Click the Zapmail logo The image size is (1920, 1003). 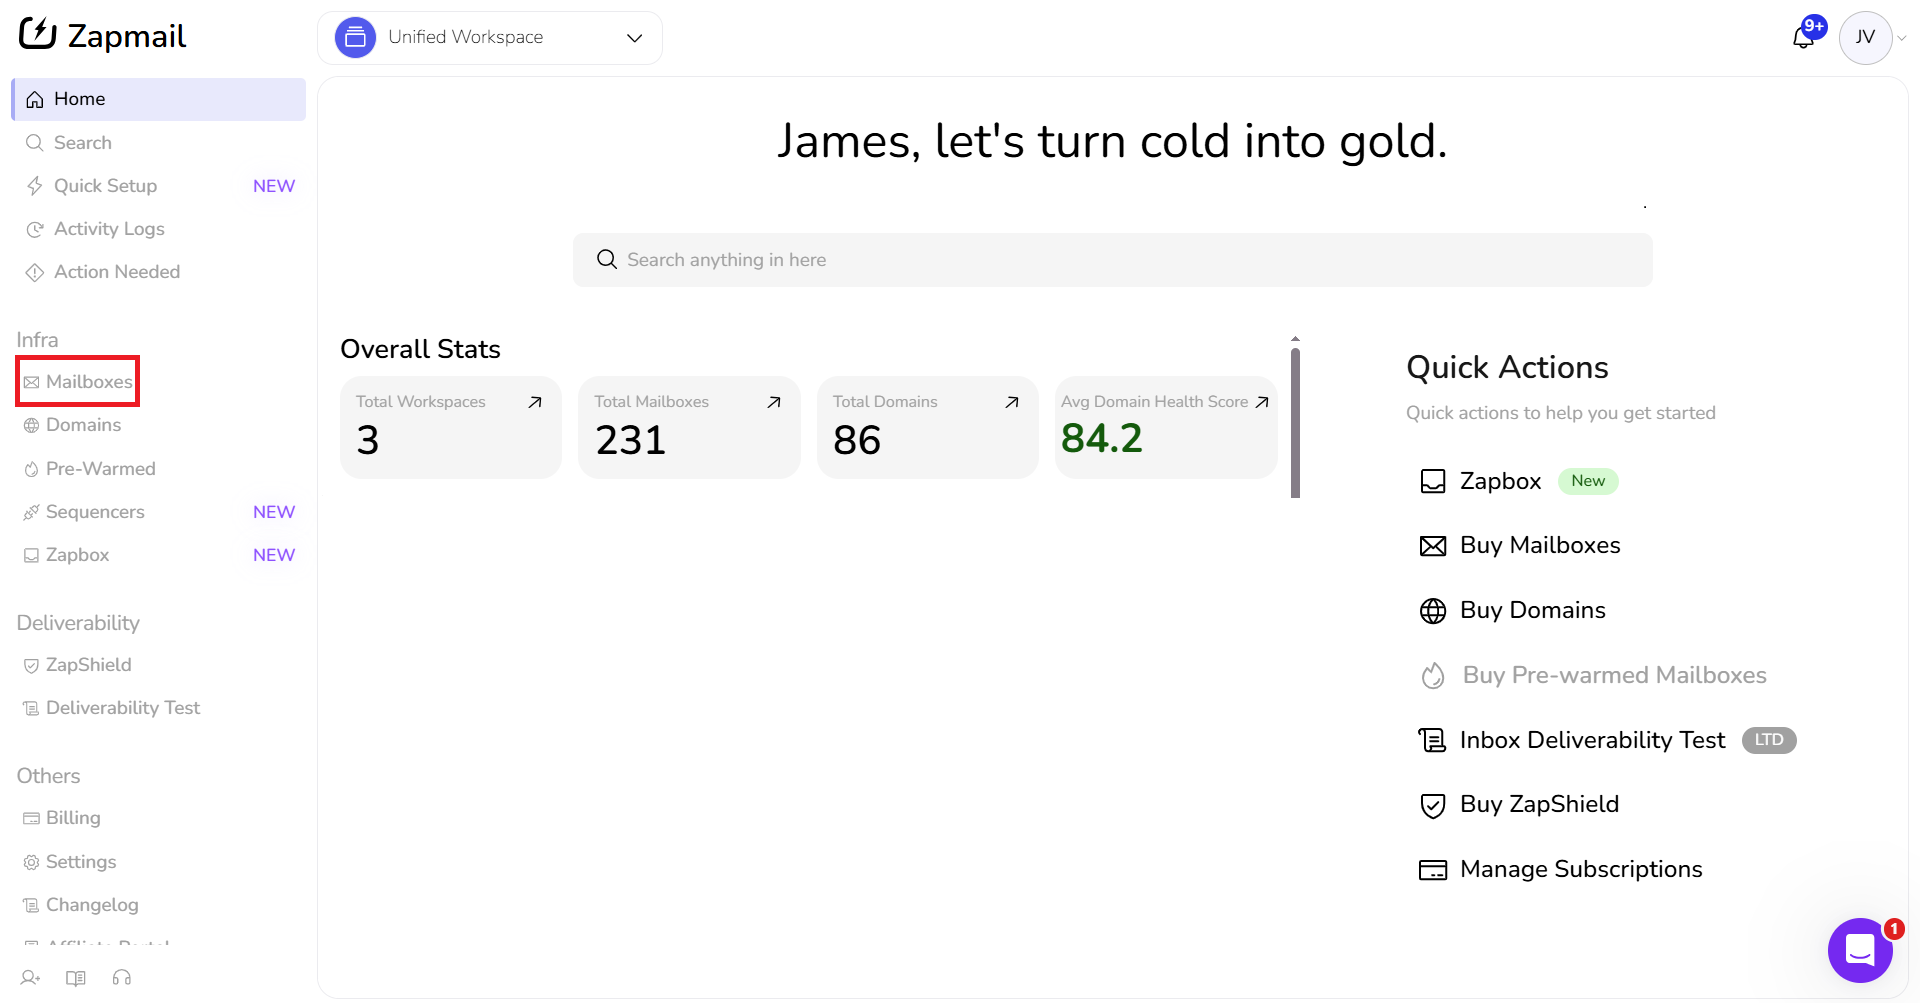click(103, 36)
